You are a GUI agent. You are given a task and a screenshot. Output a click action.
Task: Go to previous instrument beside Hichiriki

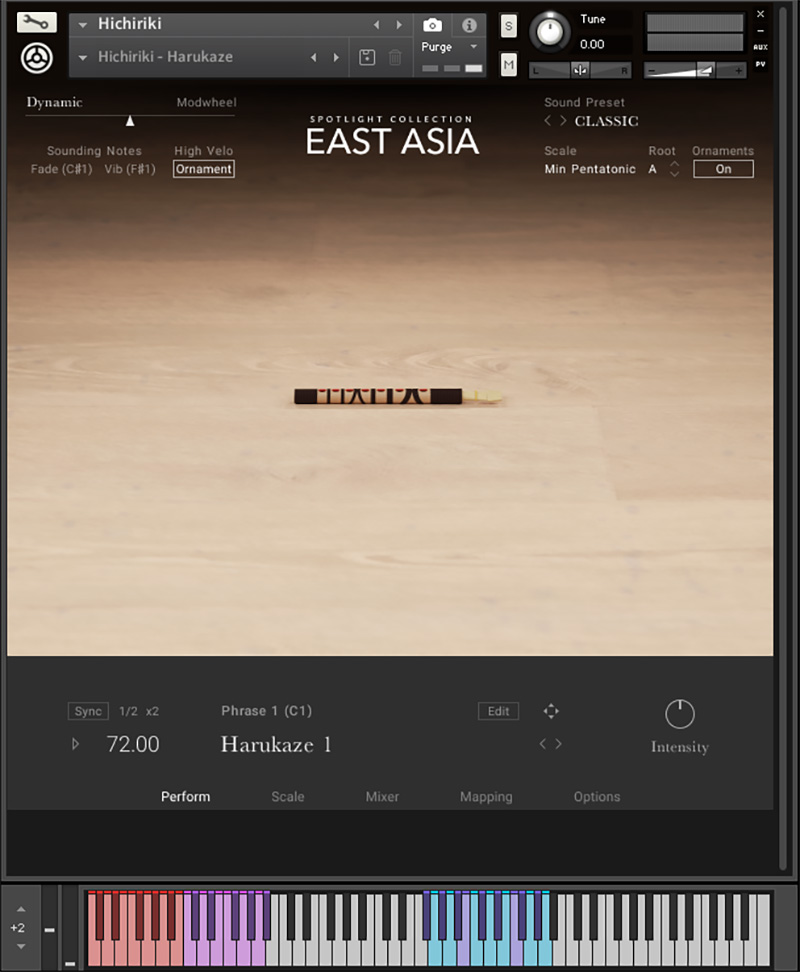376,25
